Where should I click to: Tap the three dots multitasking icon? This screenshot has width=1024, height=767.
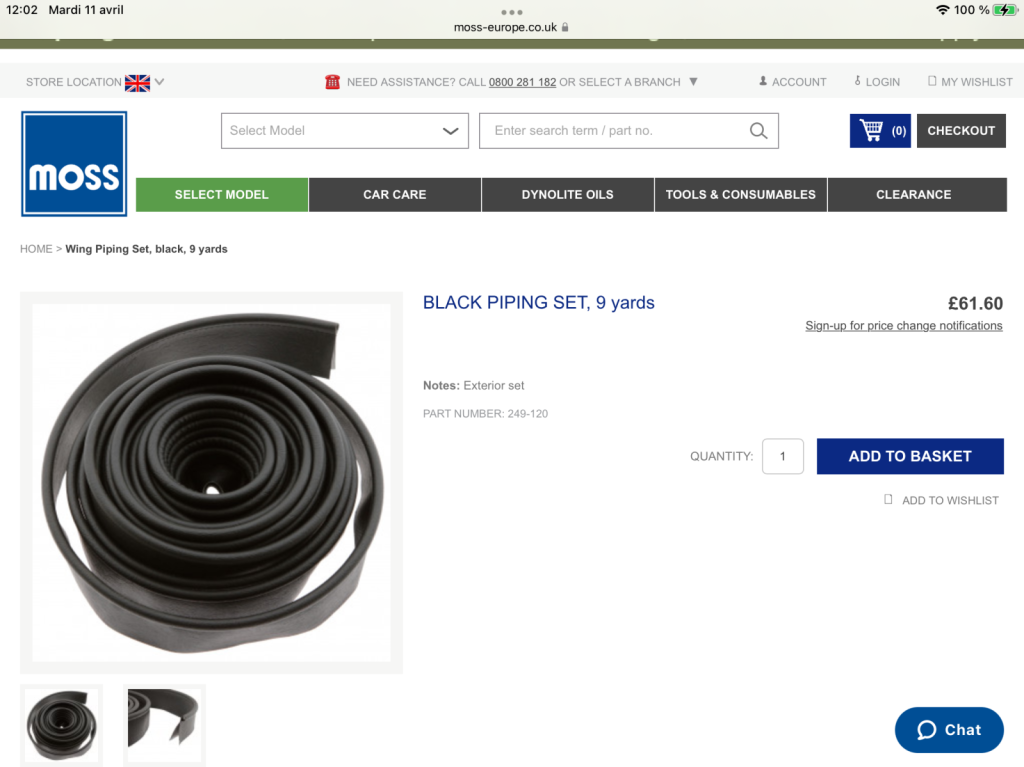click(x=511, y=12)
